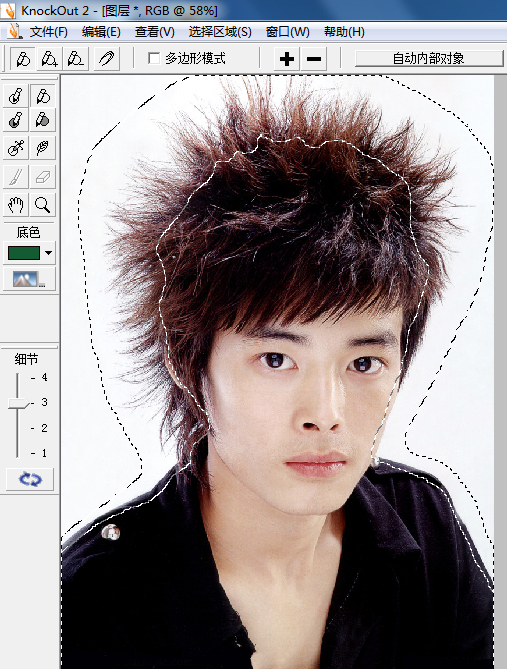Viewport: 507px width, 669px height.
Task: Select the outside object tool in sidebar
Action: [x=43, y=96]
